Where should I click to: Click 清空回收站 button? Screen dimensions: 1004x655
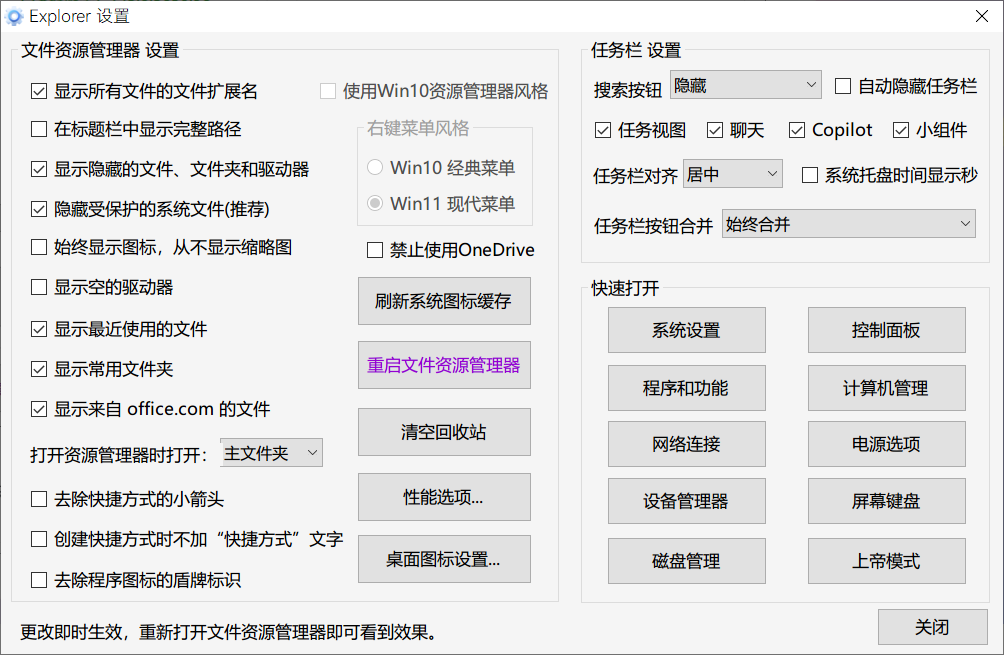[x=444, y=432]
